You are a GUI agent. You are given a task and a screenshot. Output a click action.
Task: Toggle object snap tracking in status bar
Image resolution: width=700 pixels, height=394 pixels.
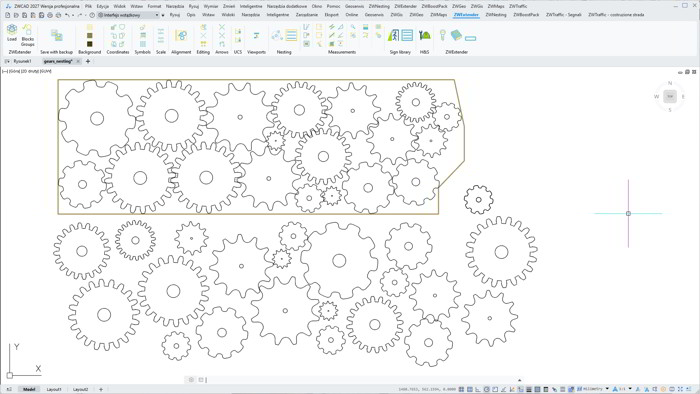[x=504, y=390]
